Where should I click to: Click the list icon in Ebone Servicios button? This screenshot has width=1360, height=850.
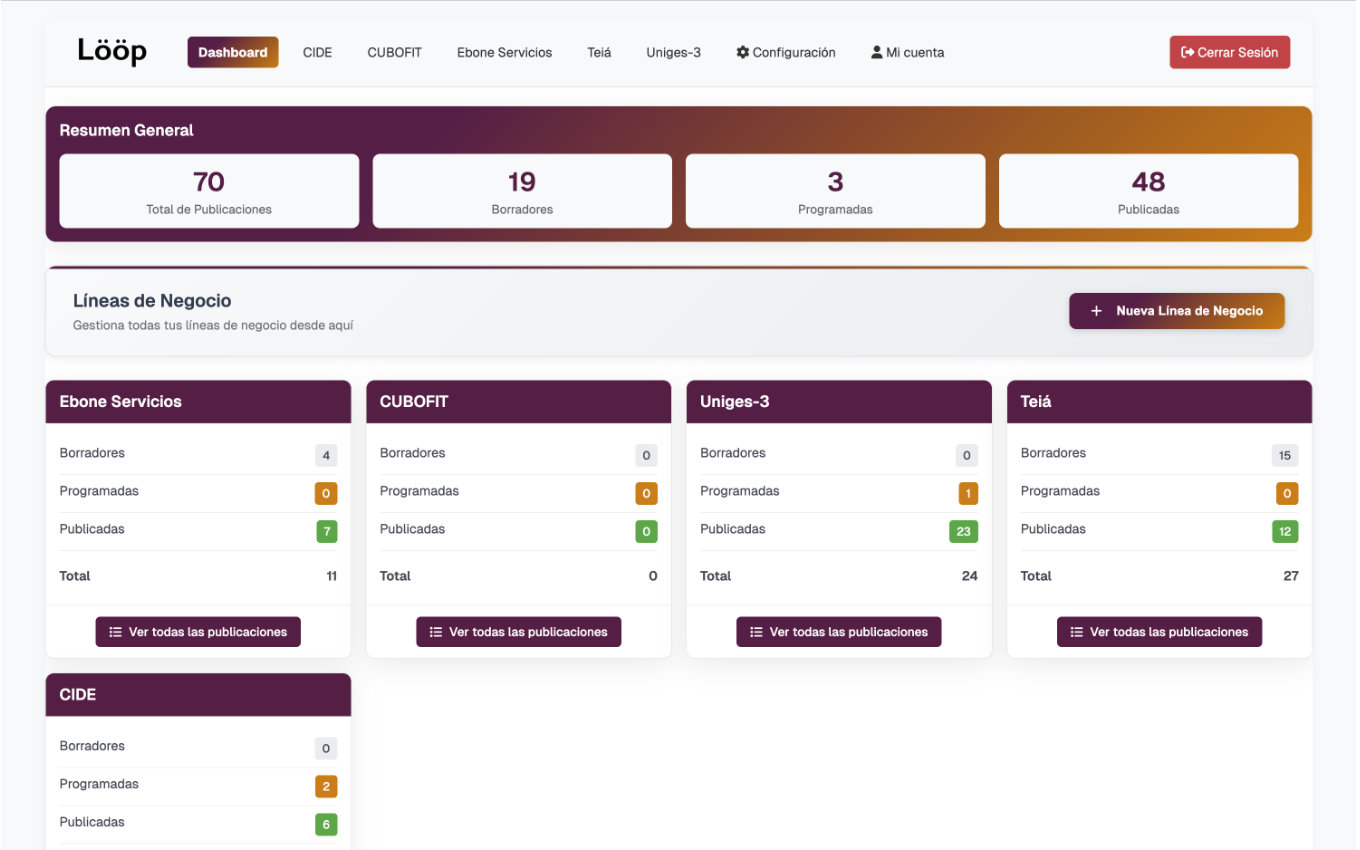point(115,632)
